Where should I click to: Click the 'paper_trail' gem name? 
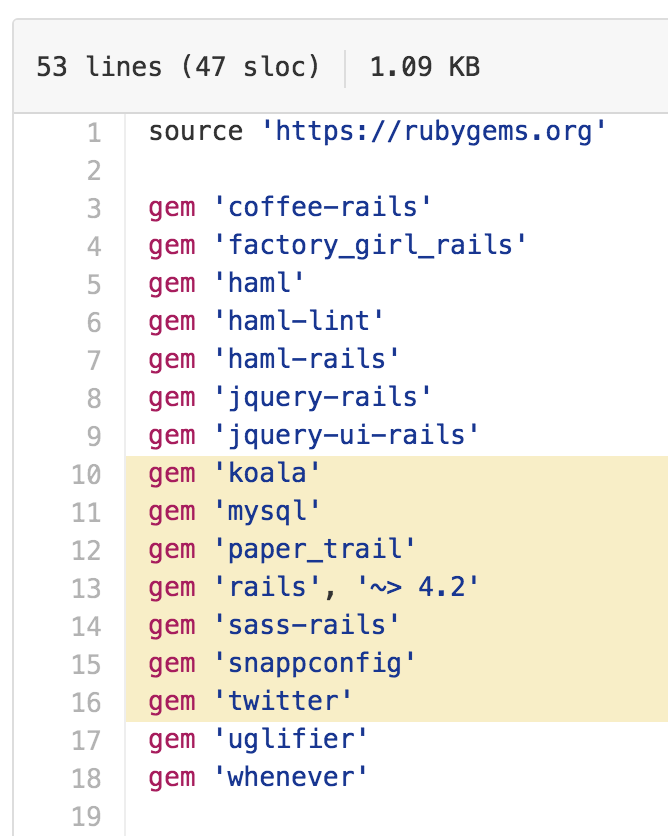[x=315, y=549]
